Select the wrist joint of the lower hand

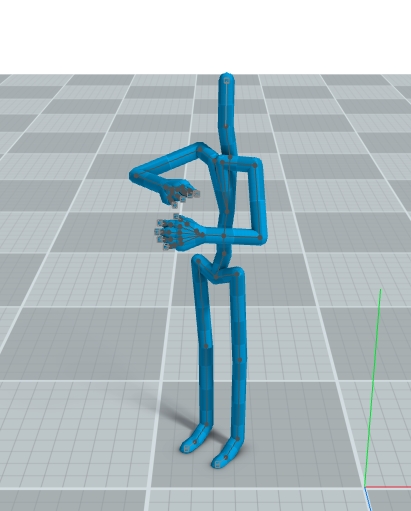(x=202, y=235)
